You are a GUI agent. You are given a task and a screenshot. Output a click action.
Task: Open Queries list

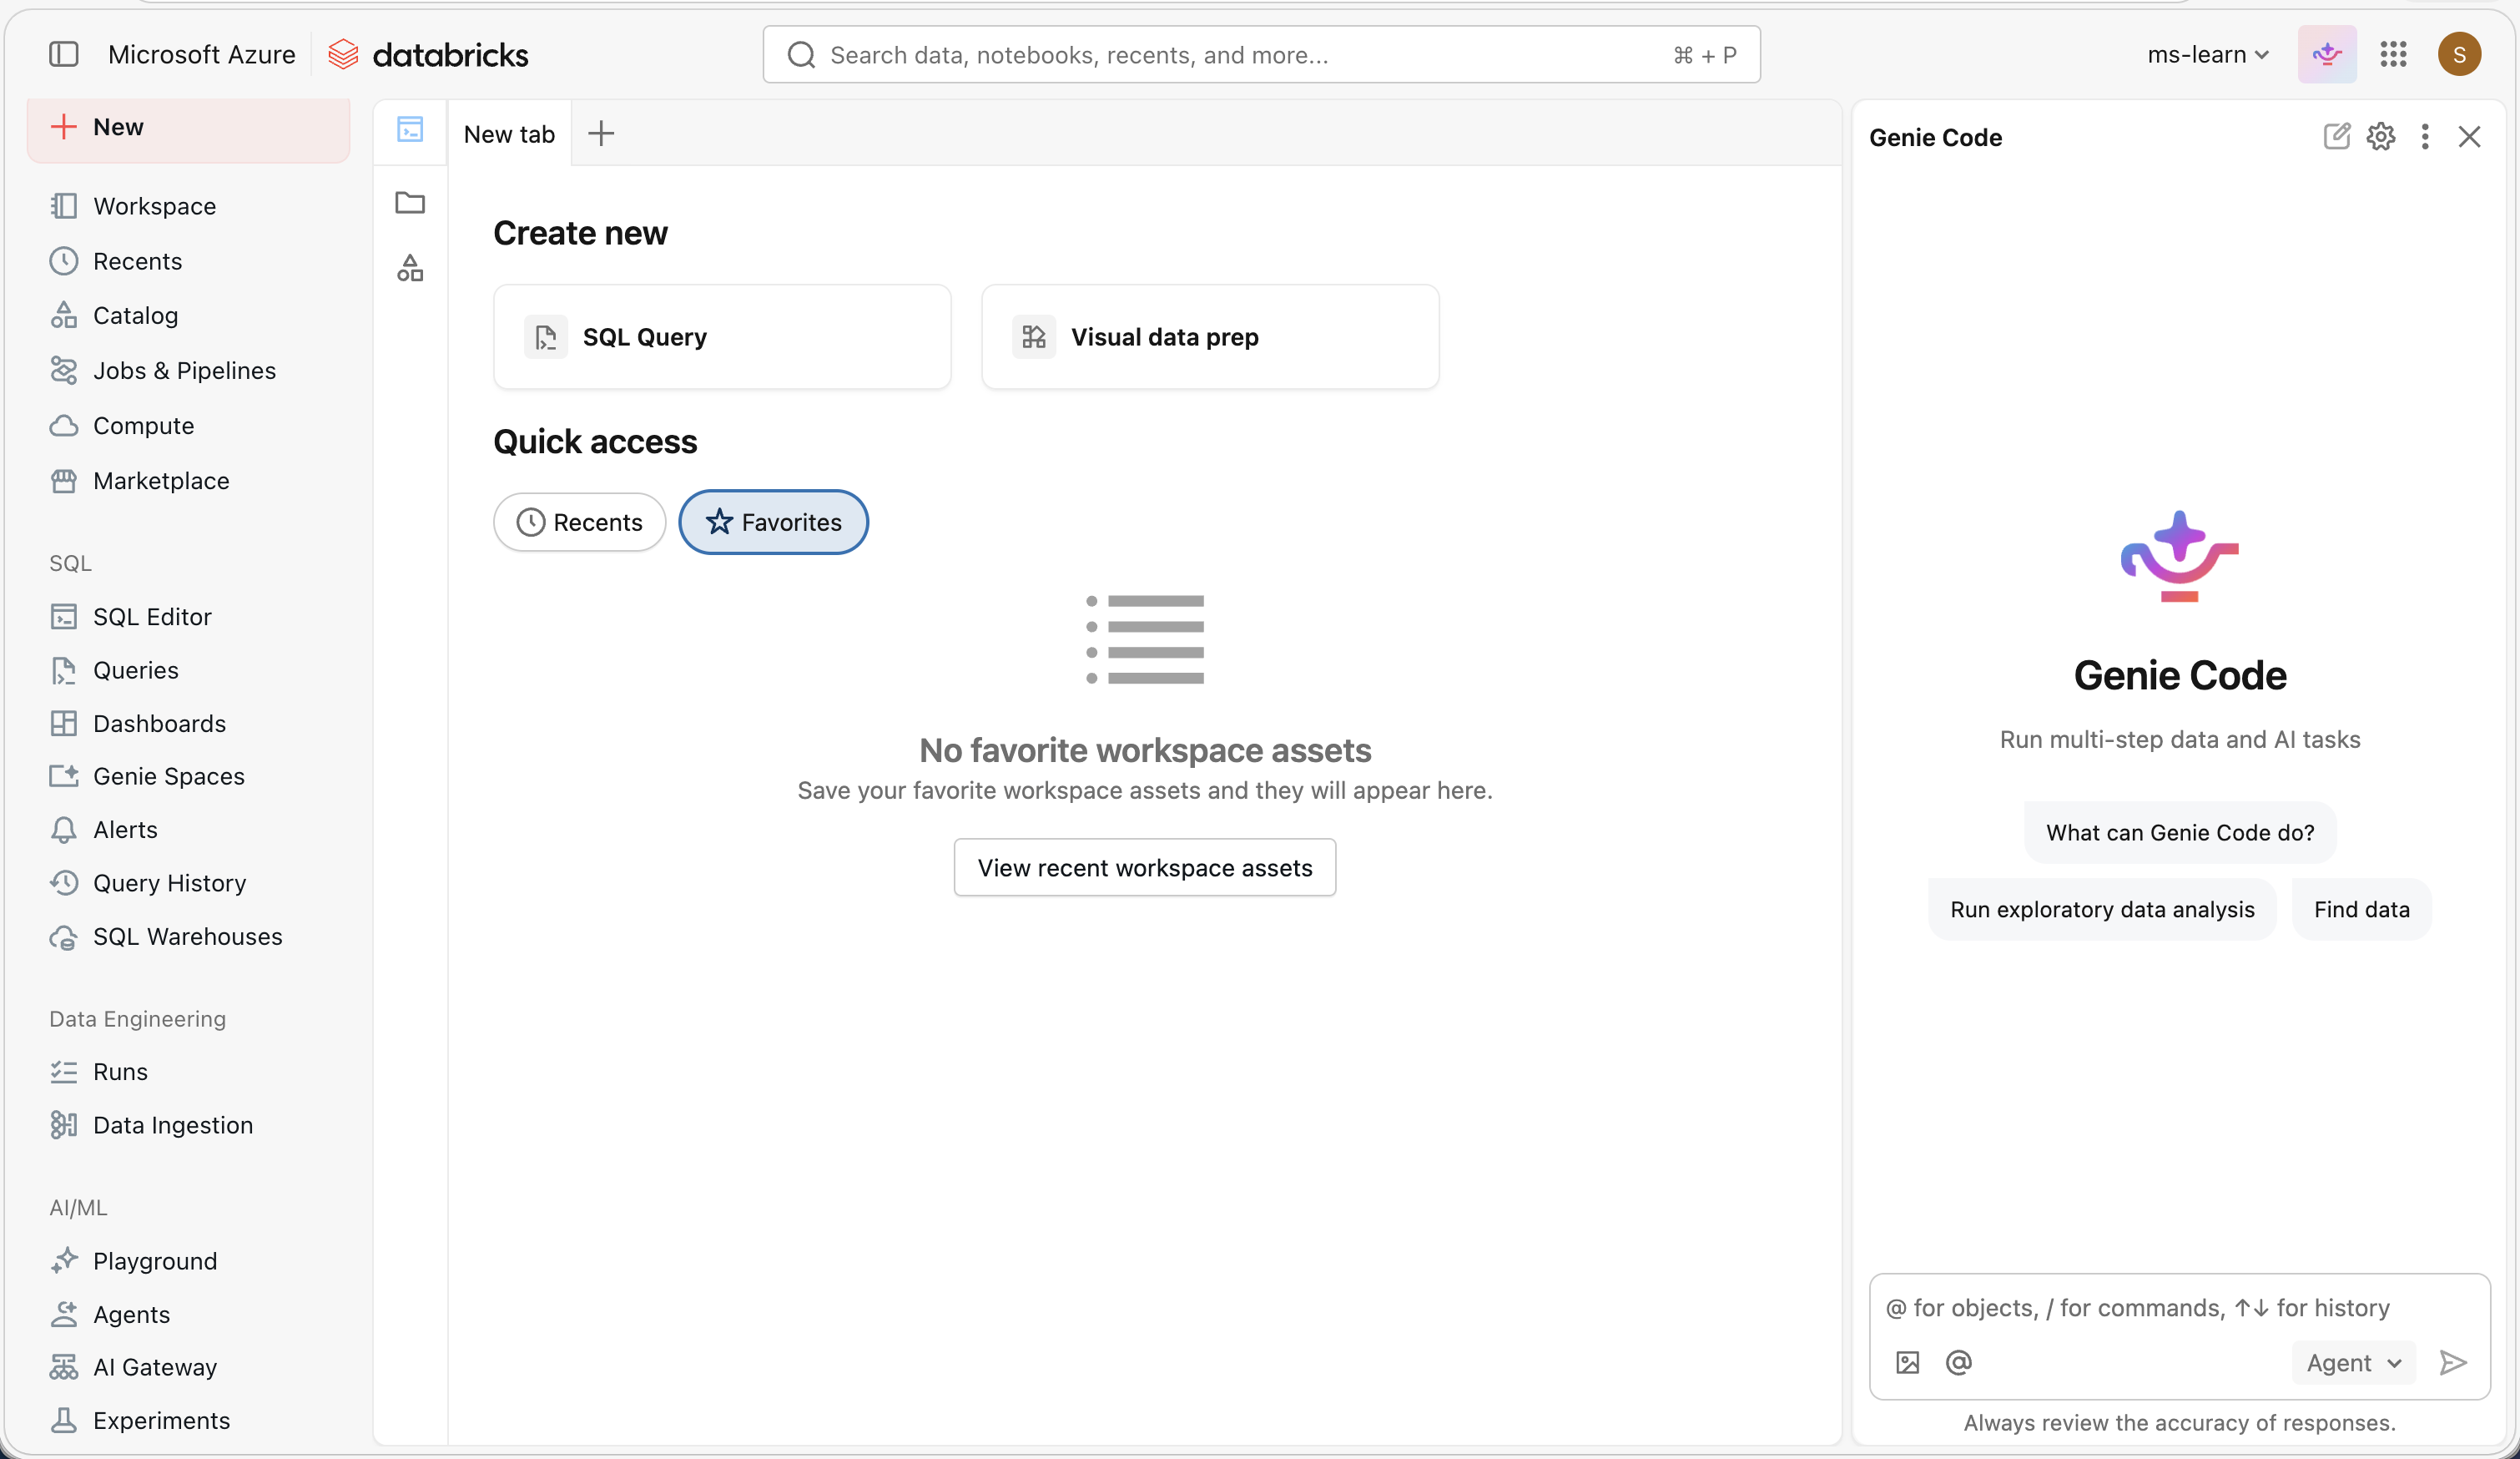(x=188, y=670)
